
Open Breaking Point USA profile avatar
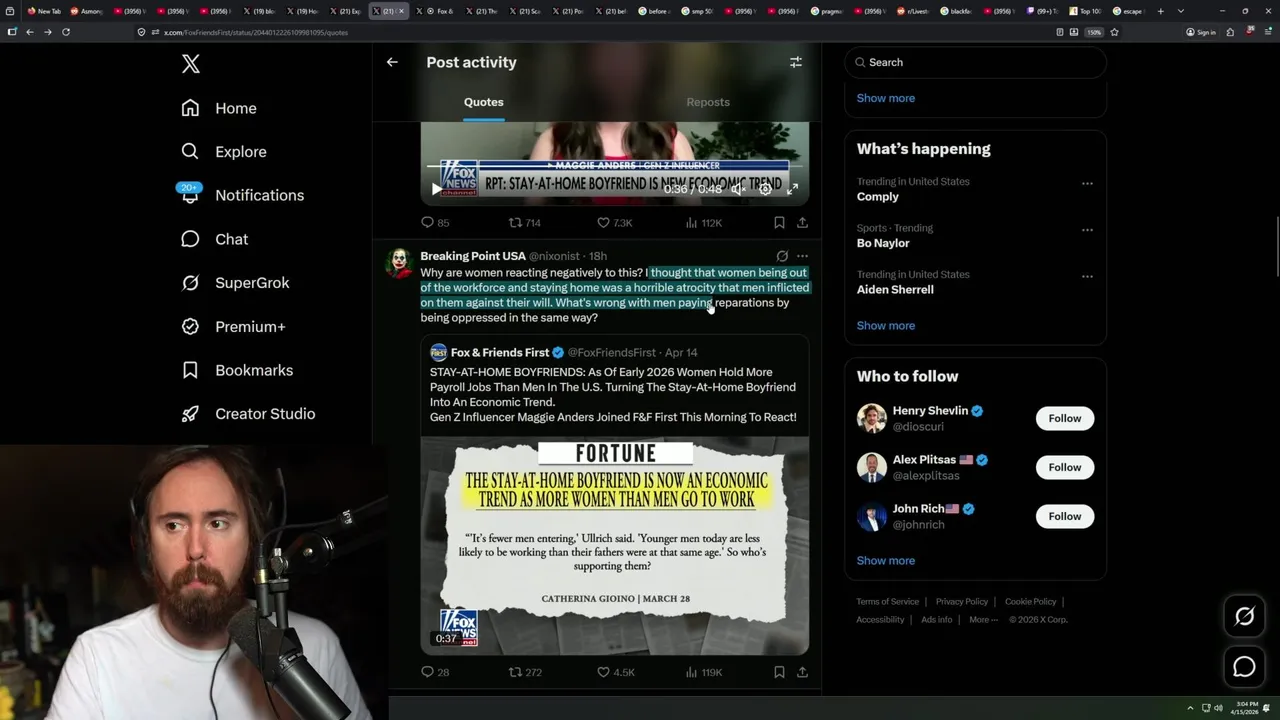(400, 263)
